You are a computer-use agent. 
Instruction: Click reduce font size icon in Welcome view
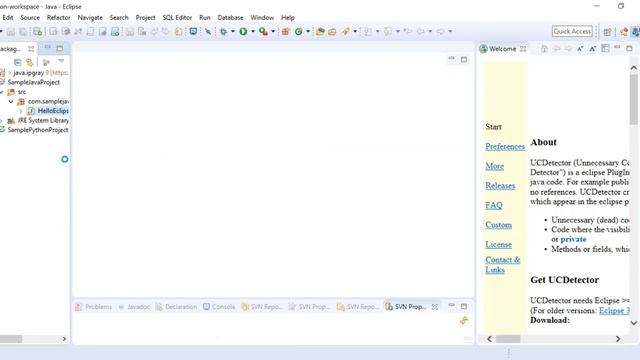[x=580, y=49]
